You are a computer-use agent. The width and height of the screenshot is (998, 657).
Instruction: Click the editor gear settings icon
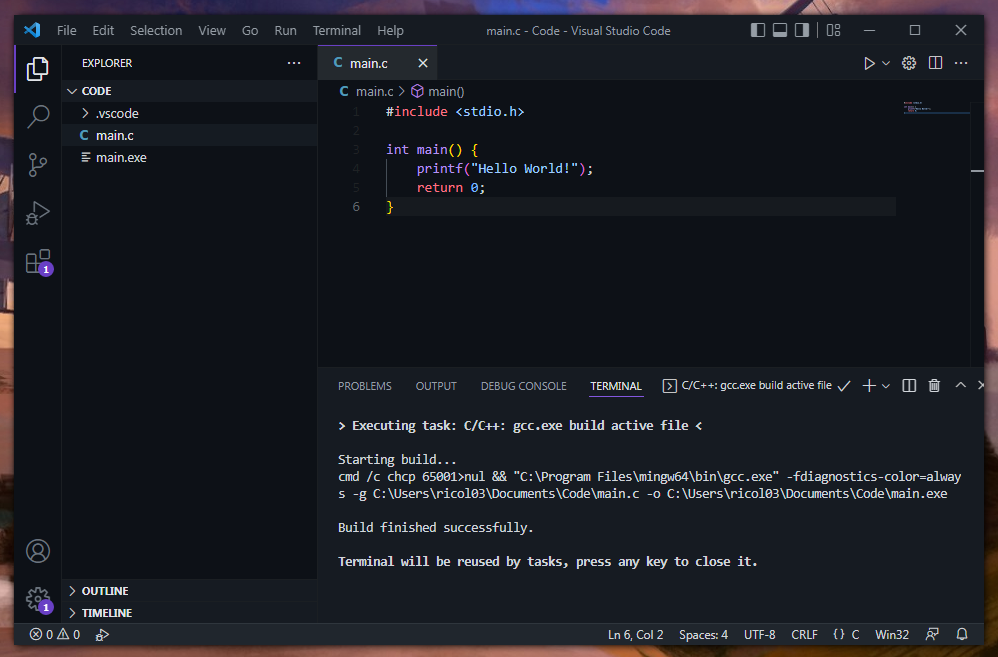tap(909, 63)
